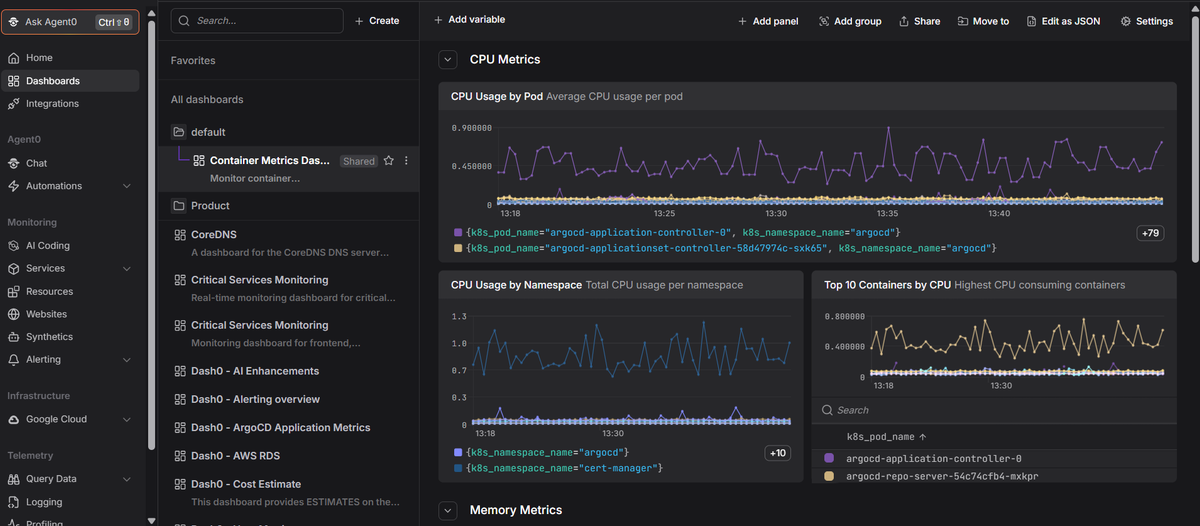
Task: Click the Share button
Action: [x=919, y=21]
